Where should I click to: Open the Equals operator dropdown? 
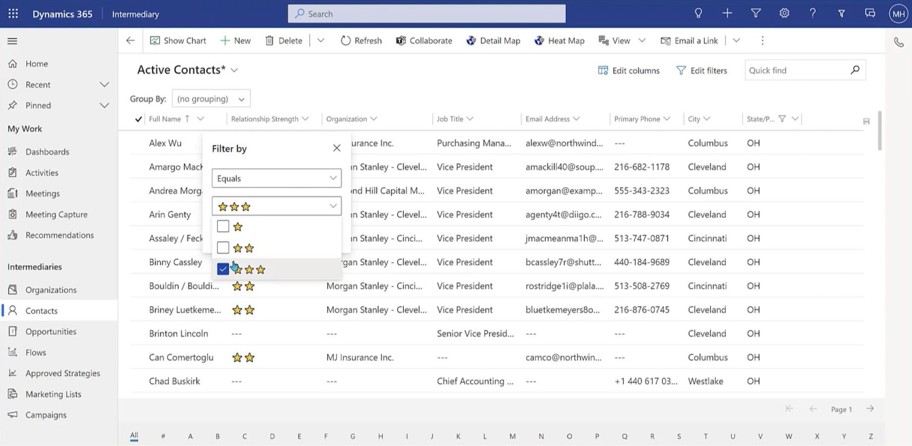click(x=276, y=179)
